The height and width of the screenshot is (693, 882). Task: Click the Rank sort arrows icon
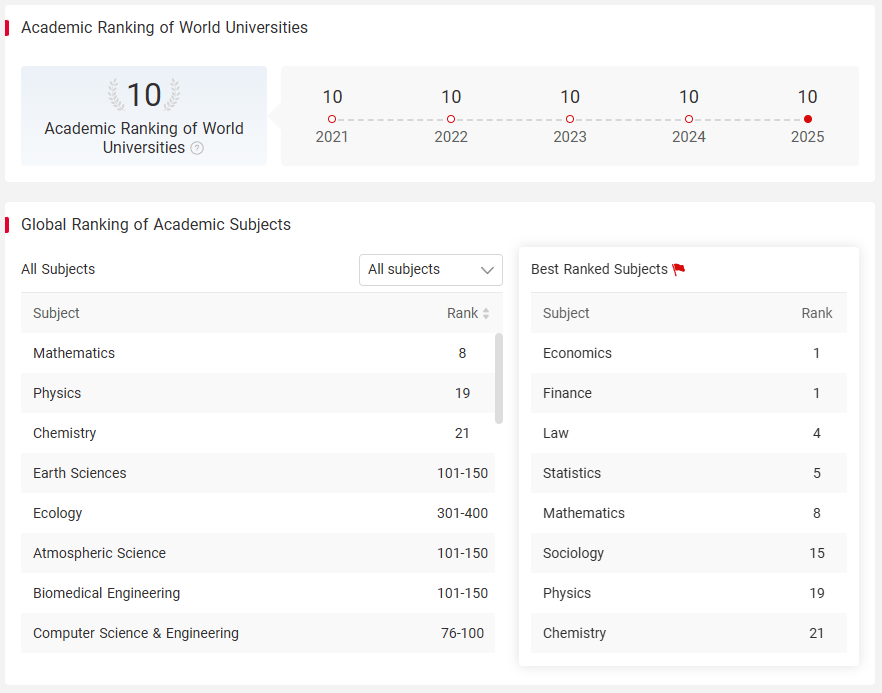(x=486, y=313)
